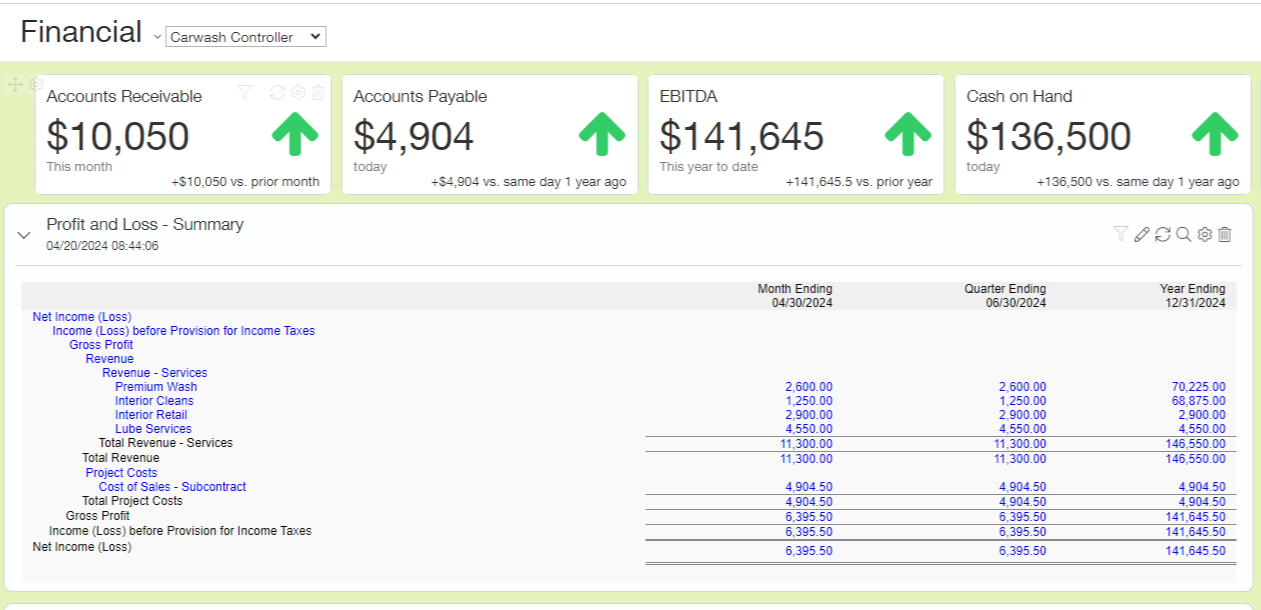Click the EBITDA $141,645 tile

(795, 135)
